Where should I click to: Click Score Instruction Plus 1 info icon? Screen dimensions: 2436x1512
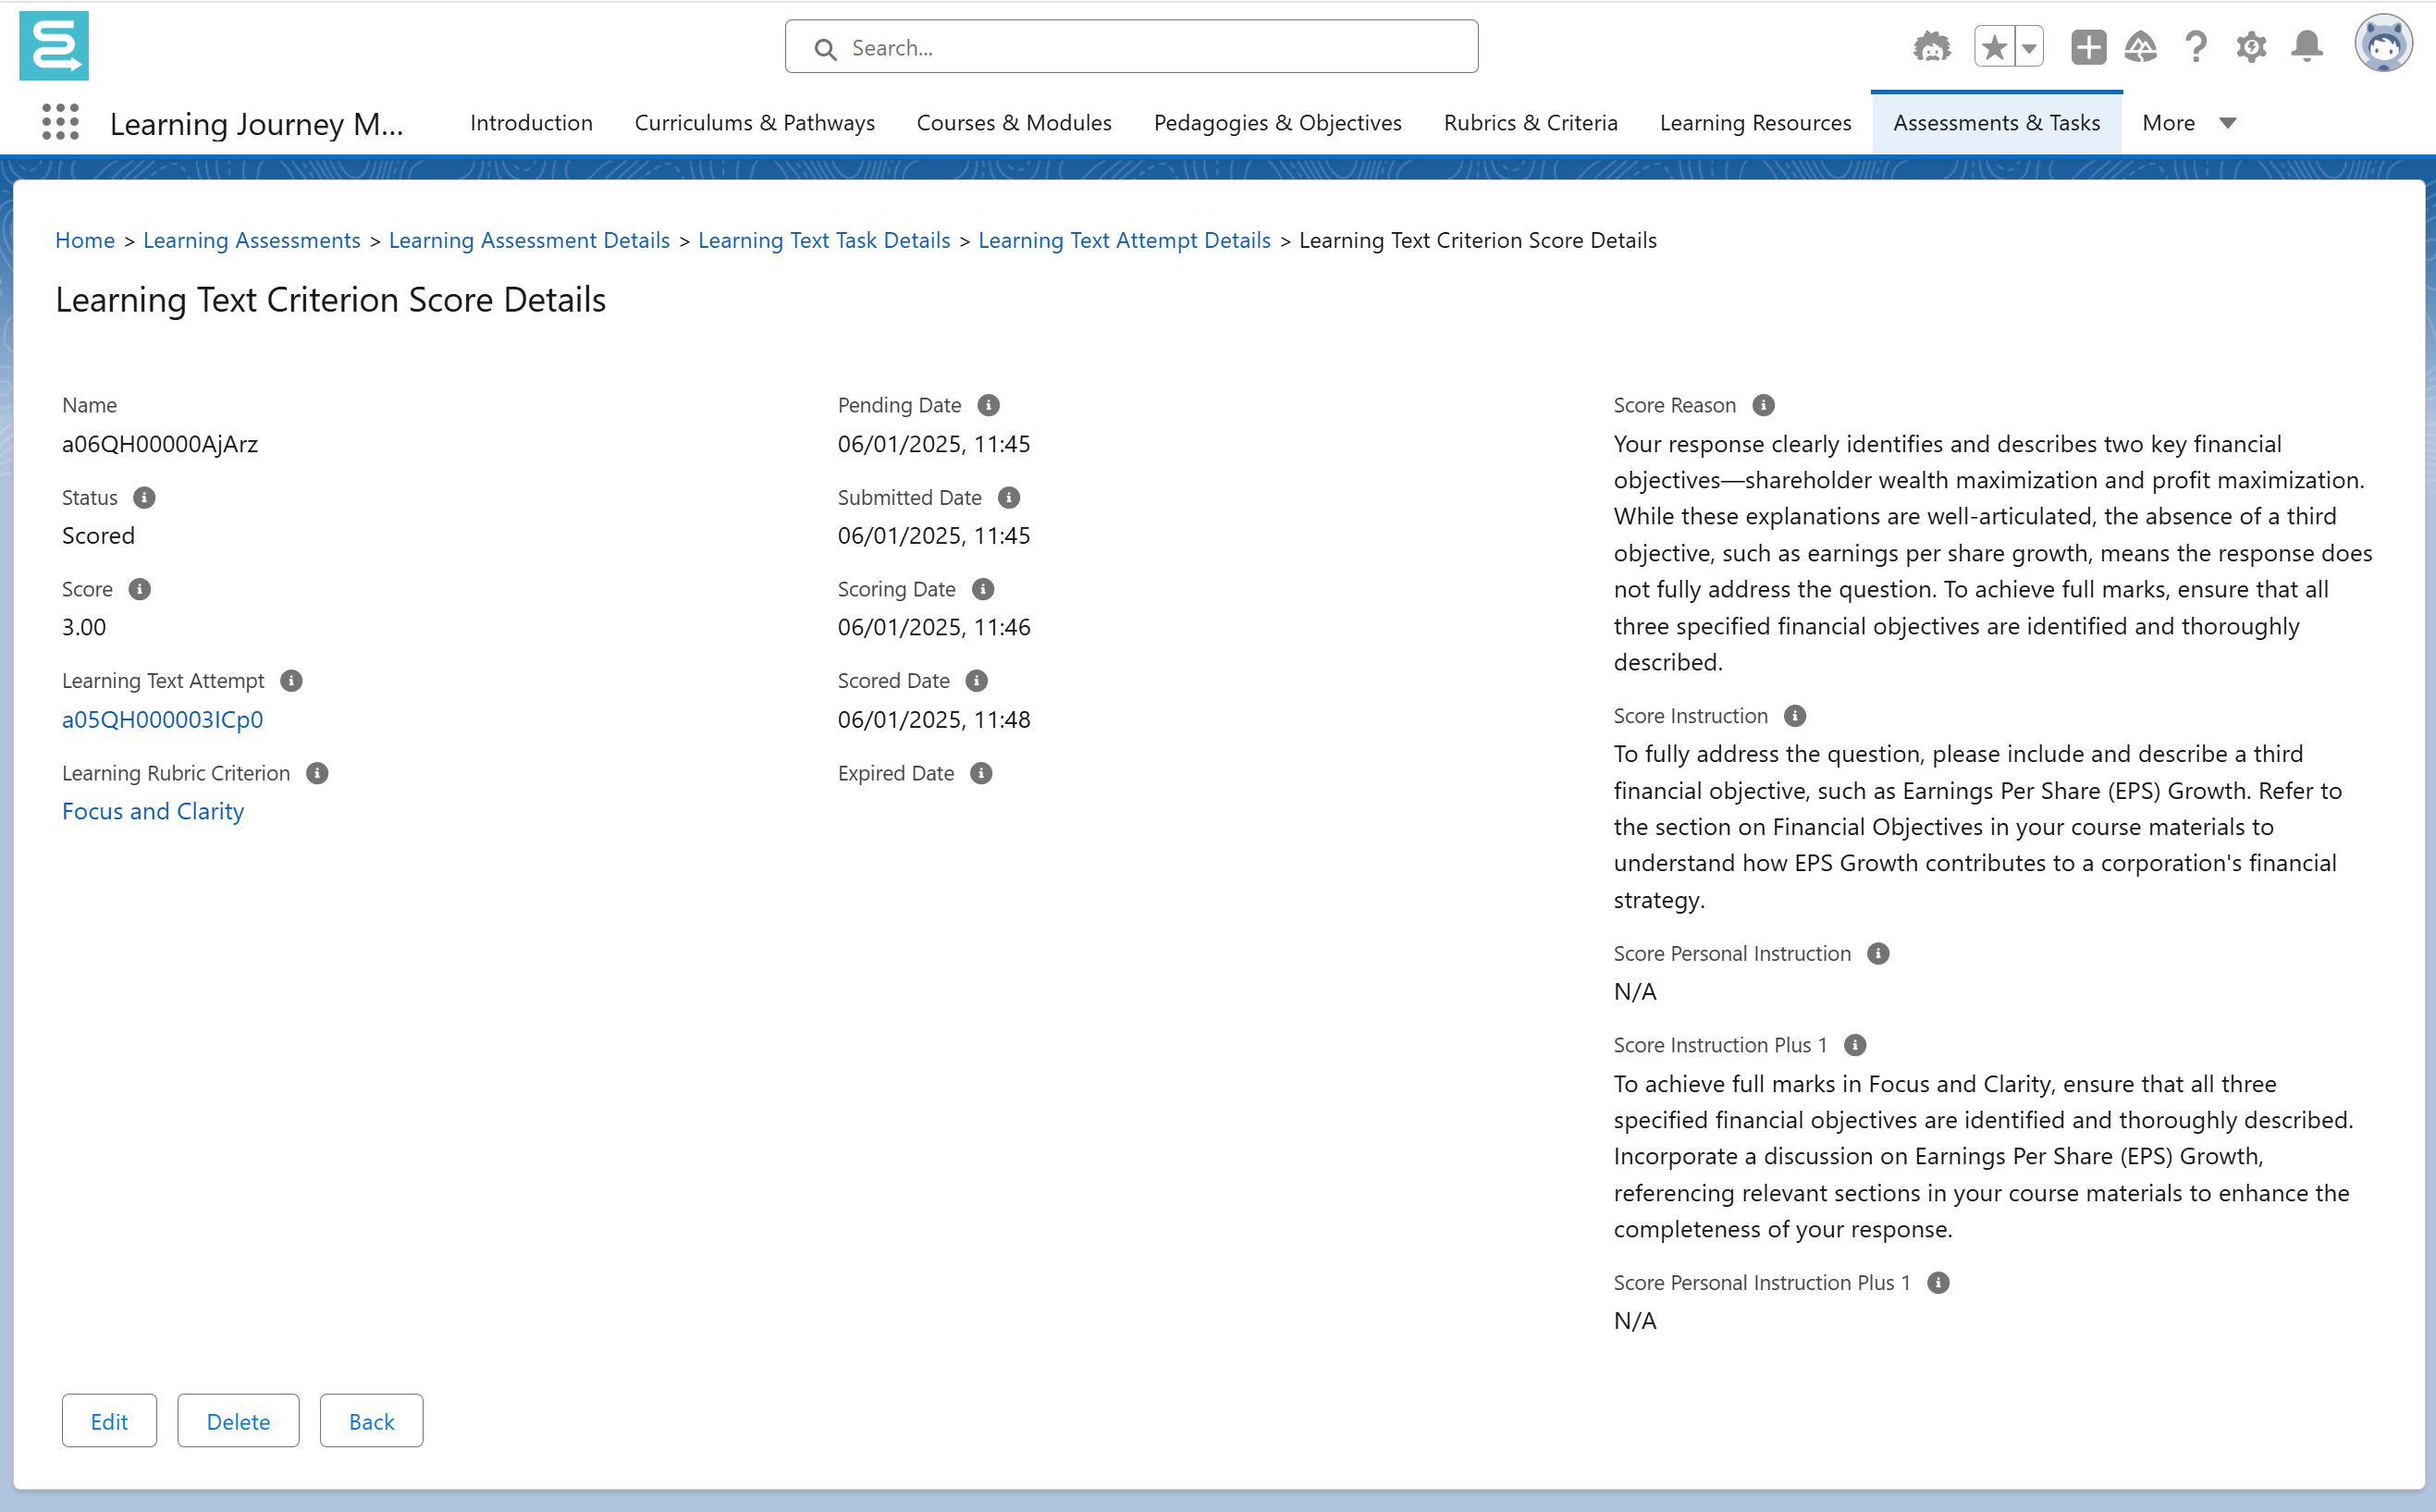coord(1854,1045)
